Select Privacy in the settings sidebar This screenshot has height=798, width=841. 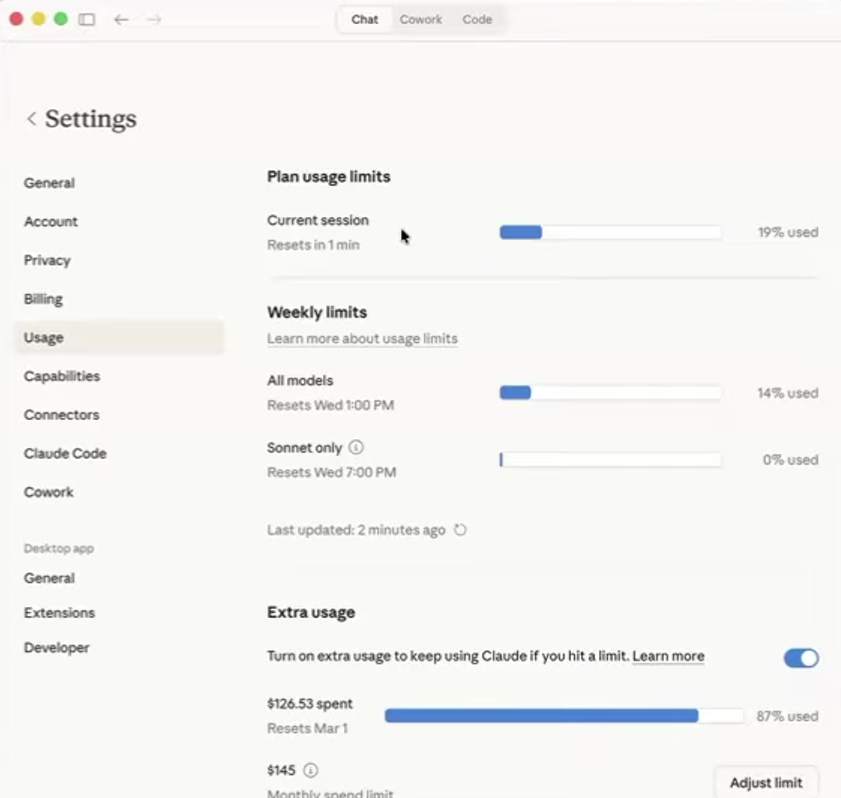[47, 260]
